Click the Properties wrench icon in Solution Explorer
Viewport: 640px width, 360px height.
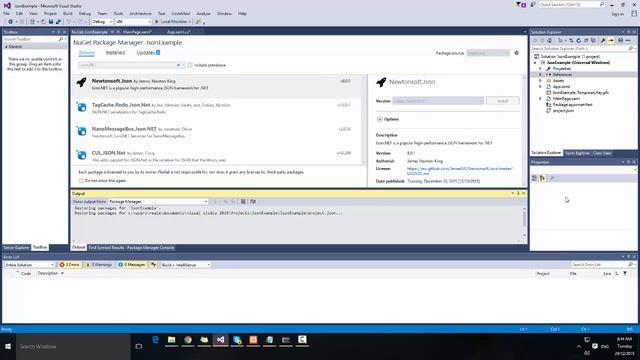[x=603, y=40]
